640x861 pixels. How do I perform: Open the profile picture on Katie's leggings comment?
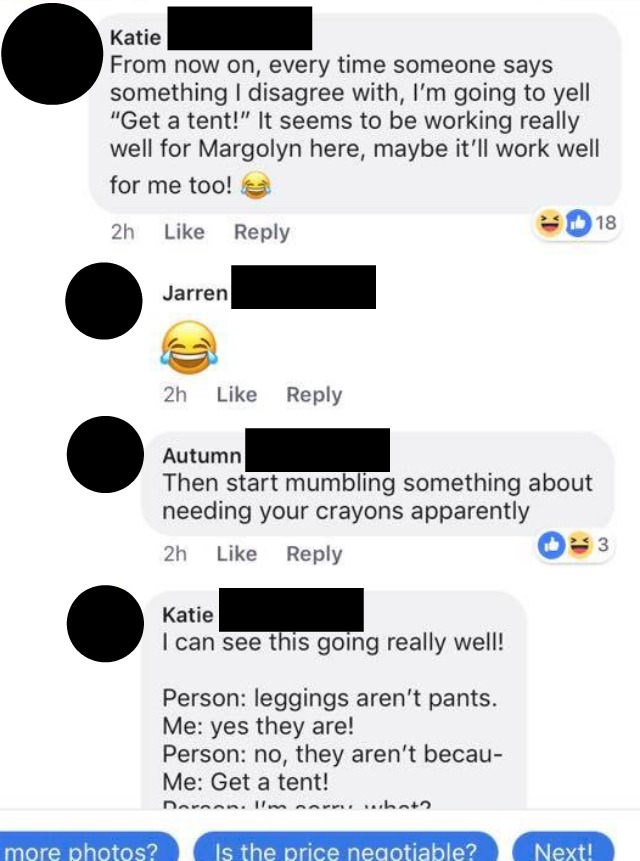point(105,623)
